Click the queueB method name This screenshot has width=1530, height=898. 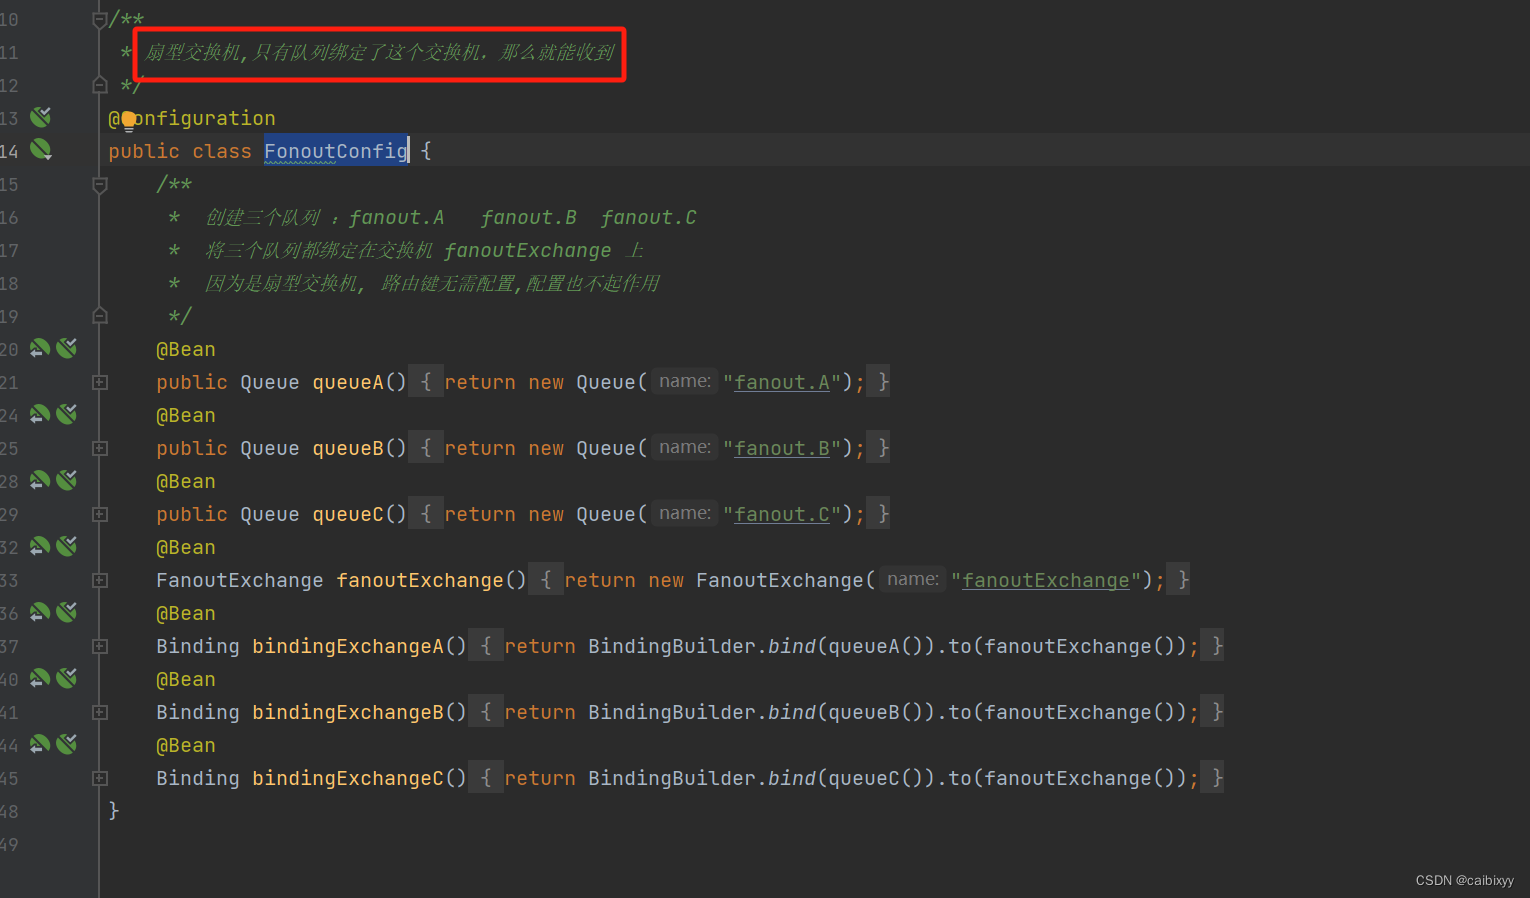pos(348,448)
